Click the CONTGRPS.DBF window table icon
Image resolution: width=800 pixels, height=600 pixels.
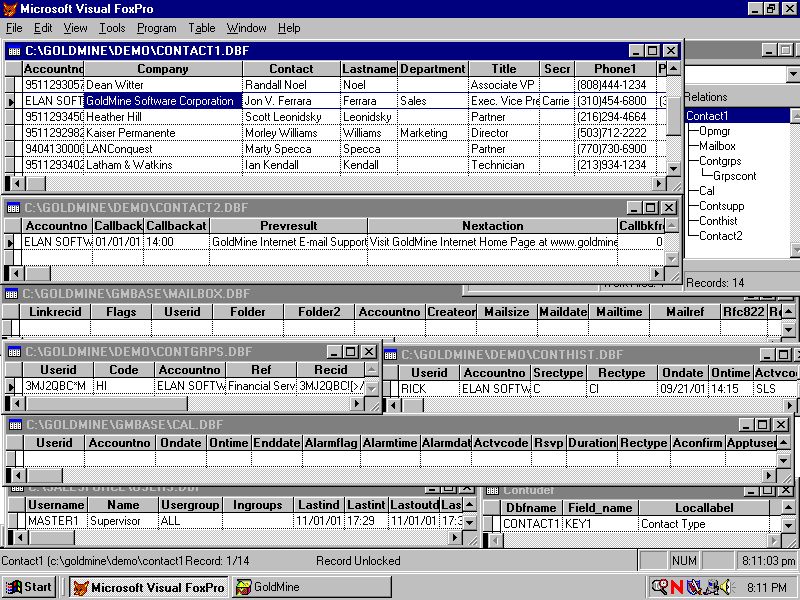14,352
